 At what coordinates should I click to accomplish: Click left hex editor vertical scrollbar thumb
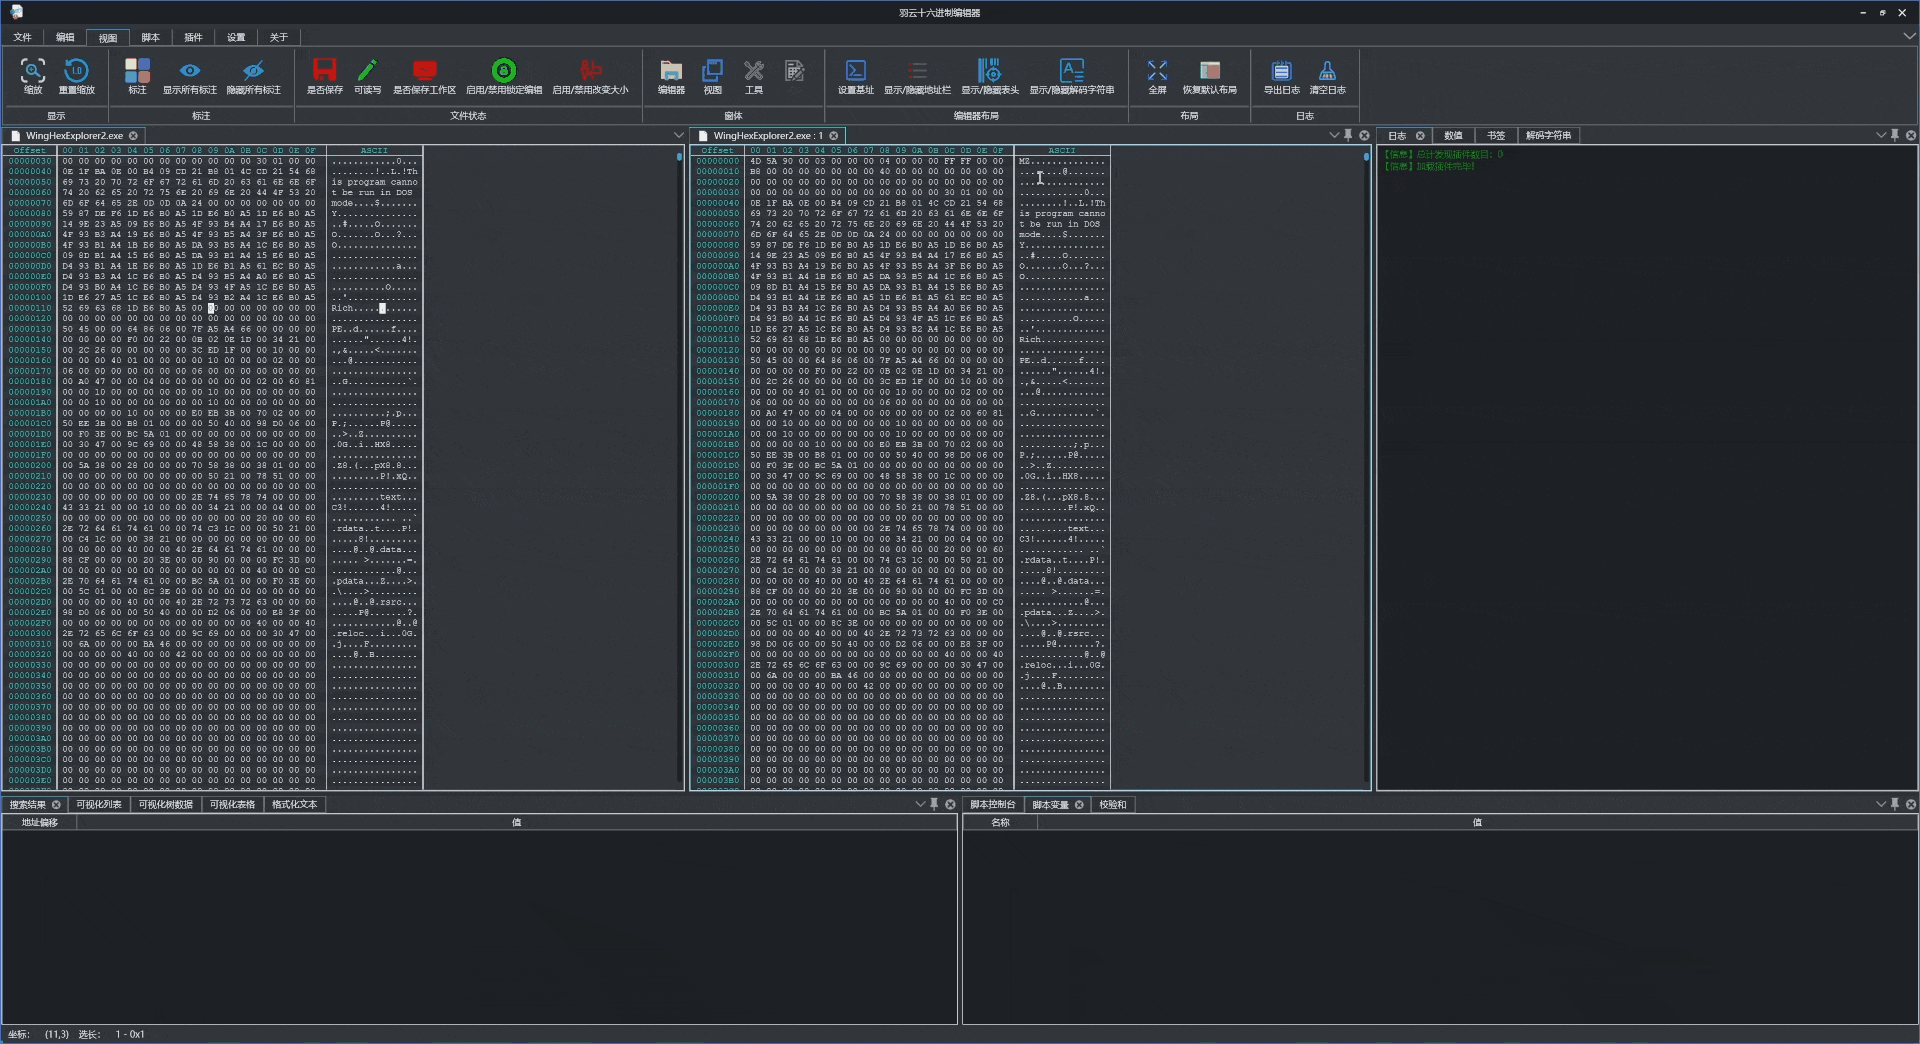point(680,157)
